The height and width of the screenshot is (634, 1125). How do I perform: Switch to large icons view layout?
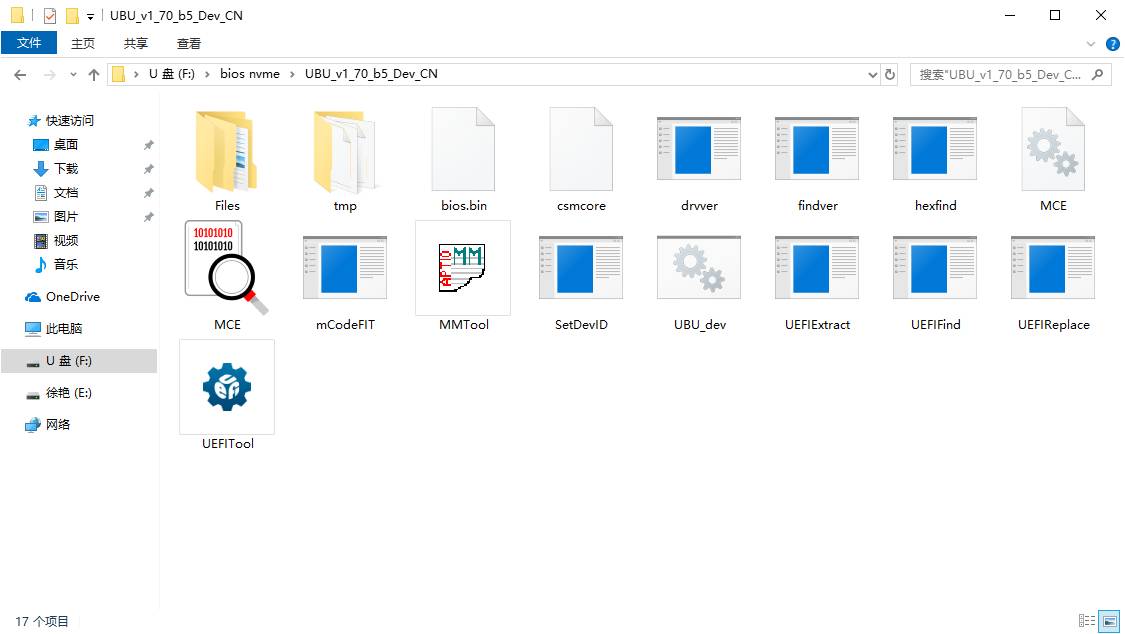pos(1109,621)
